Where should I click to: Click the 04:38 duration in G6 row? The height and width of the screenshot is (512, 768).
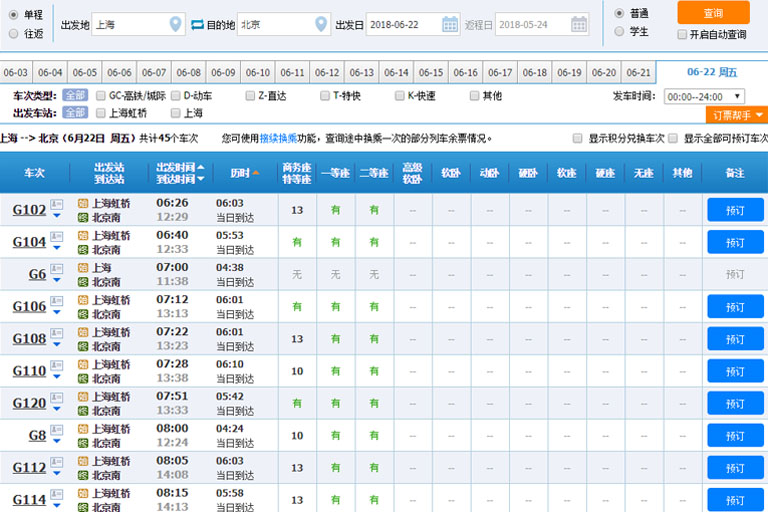pyautogui.click(x=230, y=268)
